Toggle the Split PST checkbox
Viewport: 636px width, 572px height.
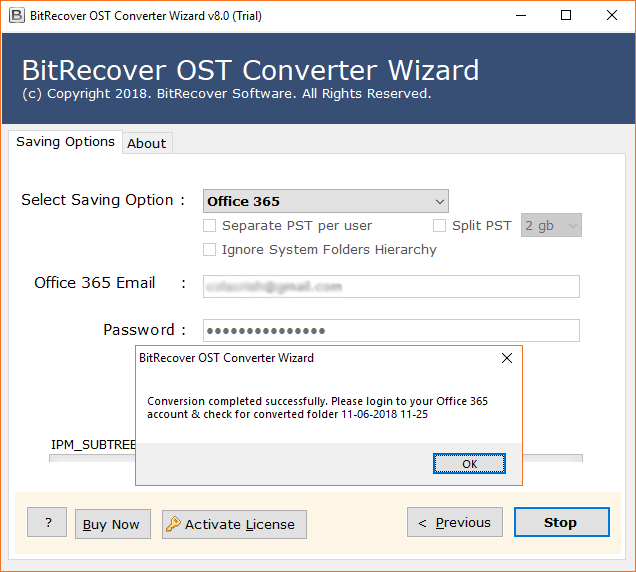439,226
